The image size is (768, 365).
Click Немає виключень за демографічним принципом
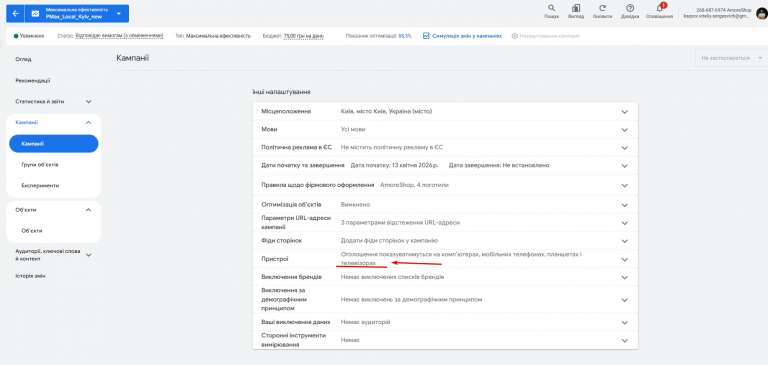click(x=411, y=300)
